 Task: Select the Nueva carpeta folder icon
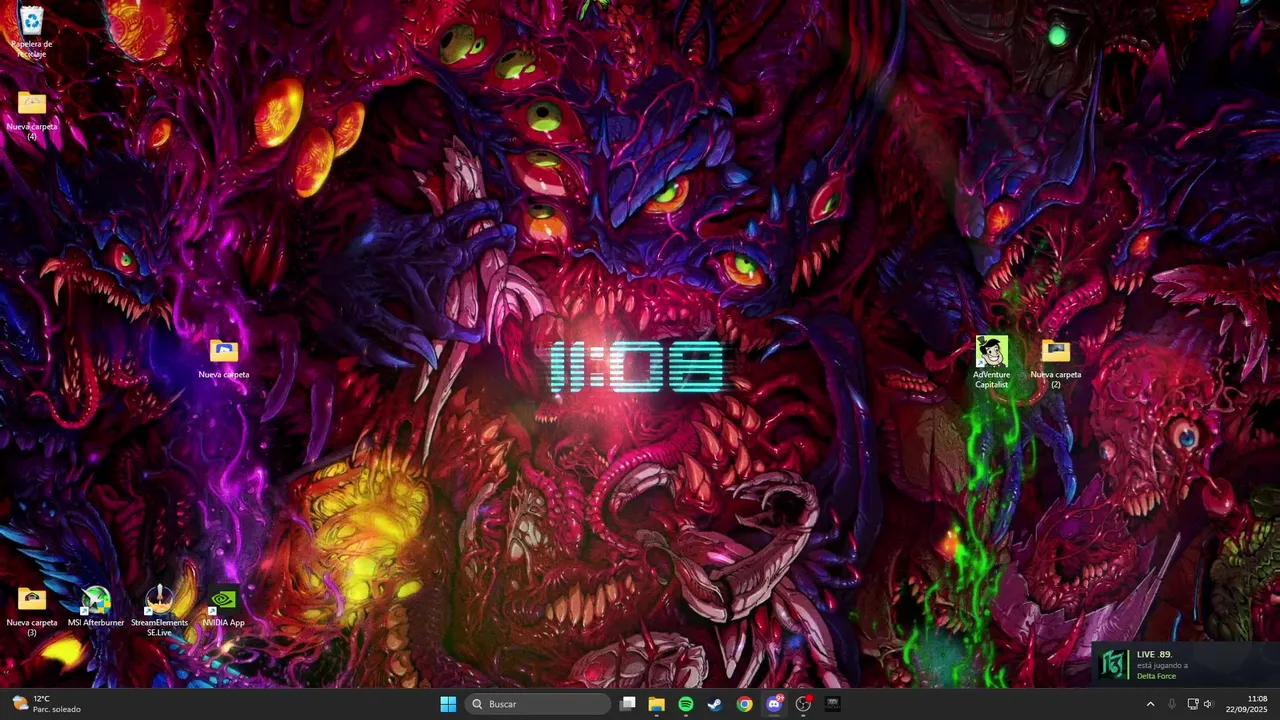[x=224, y=359]
